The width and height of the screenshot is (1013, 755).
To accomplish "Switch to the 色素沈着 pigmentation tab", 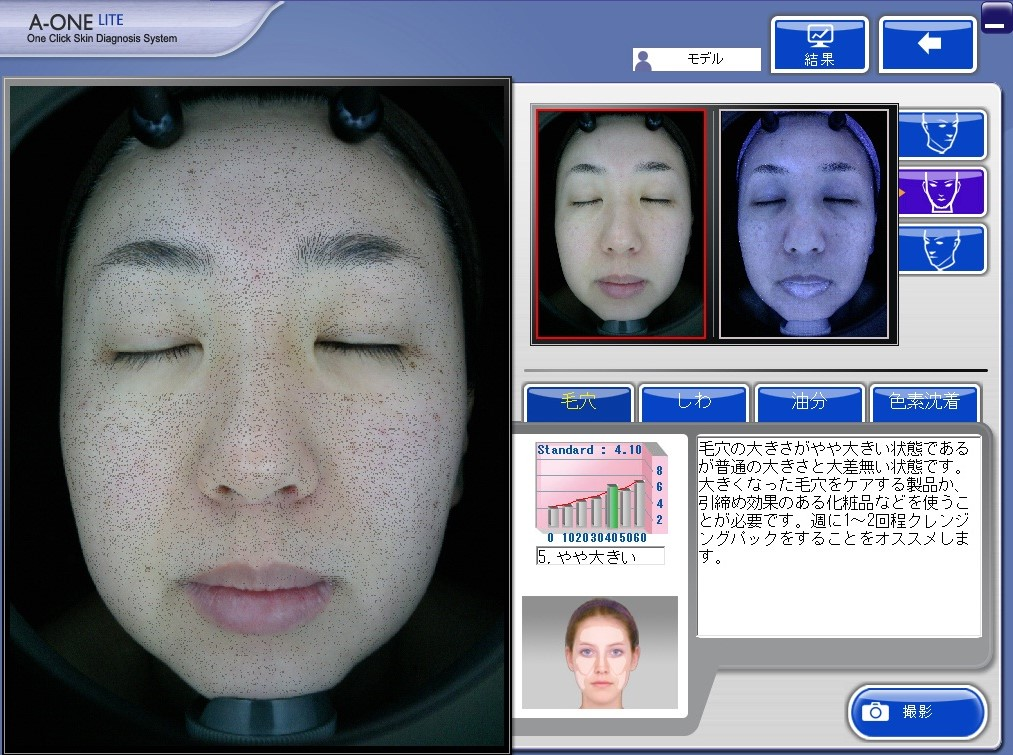I will (x=924, y=402).
